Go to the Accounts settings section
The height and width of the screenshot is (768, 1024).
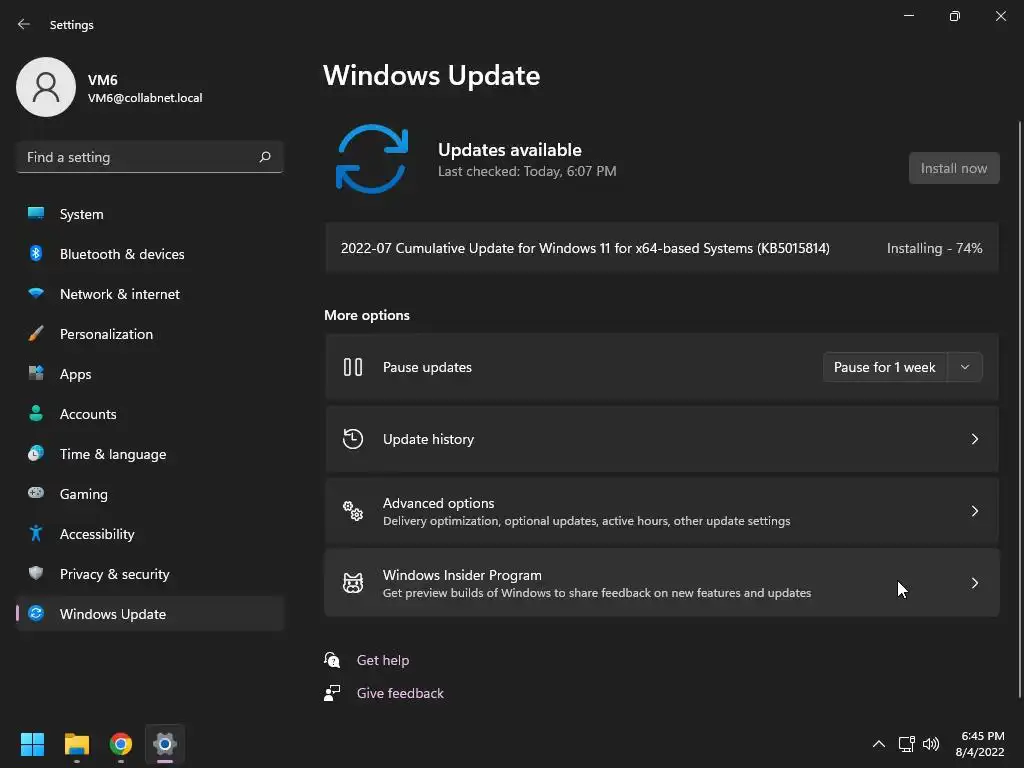point(88,414)
